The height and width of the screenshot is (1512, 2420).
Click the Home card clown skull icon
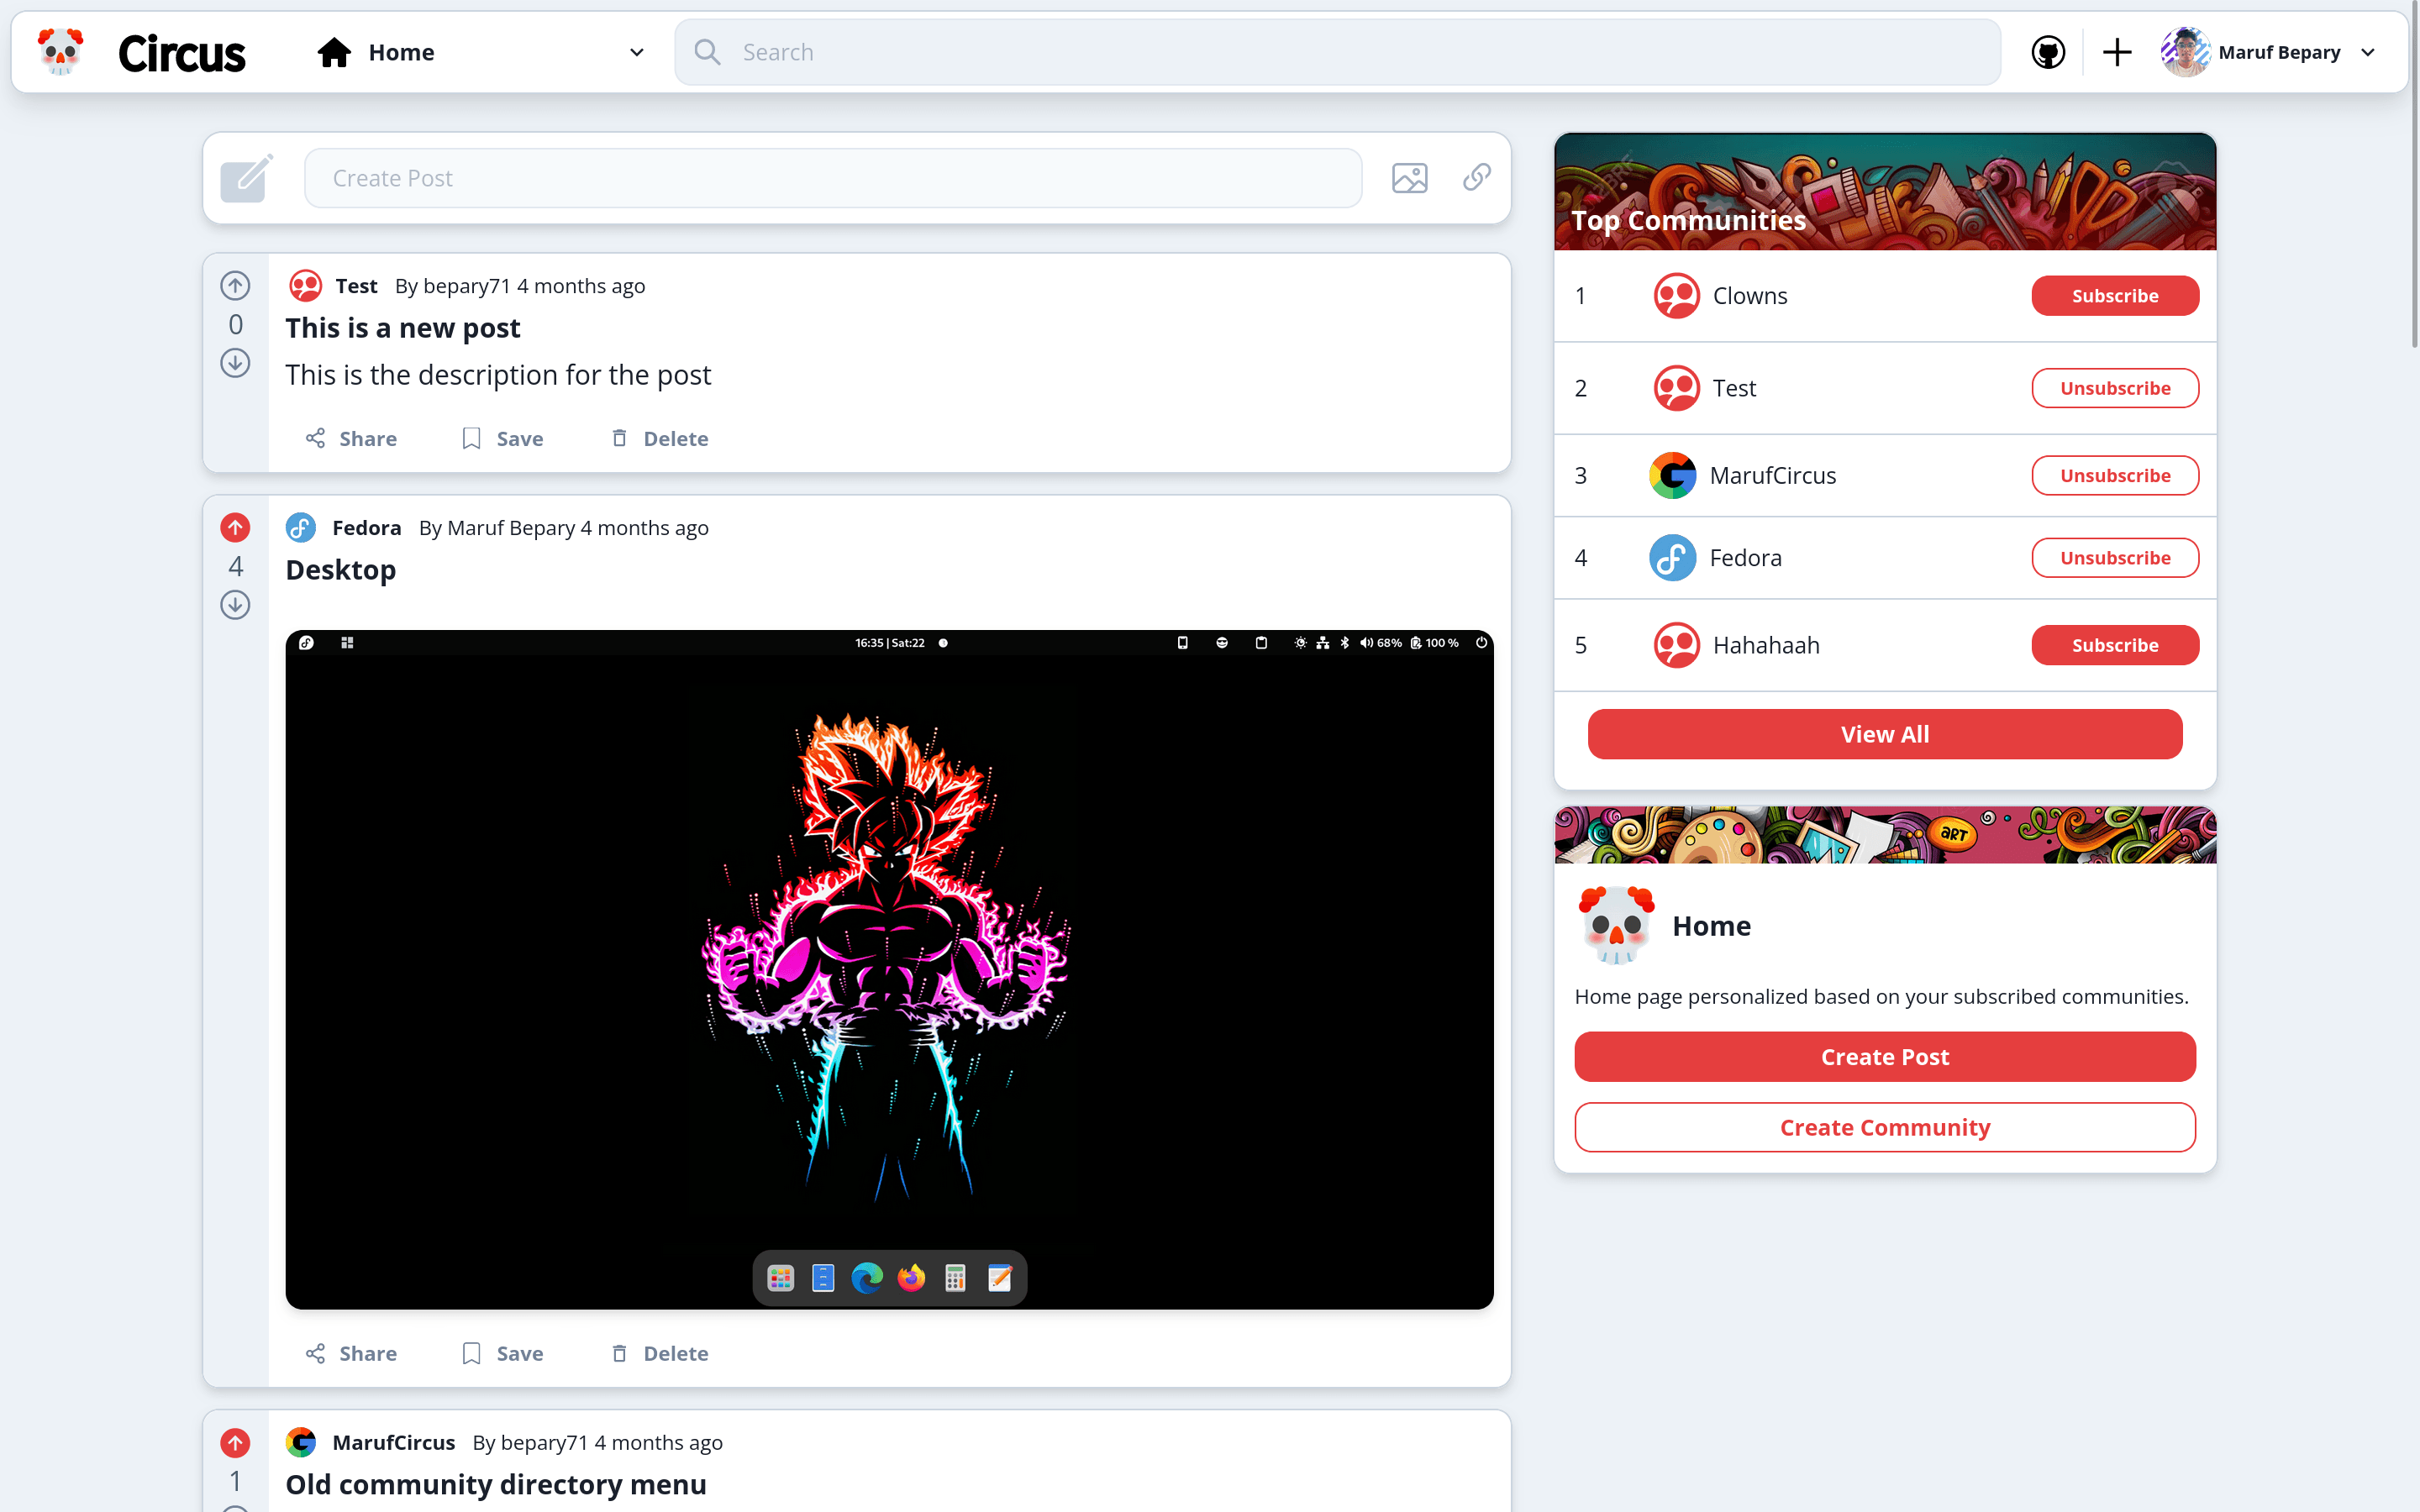[x=1616, y=925]
